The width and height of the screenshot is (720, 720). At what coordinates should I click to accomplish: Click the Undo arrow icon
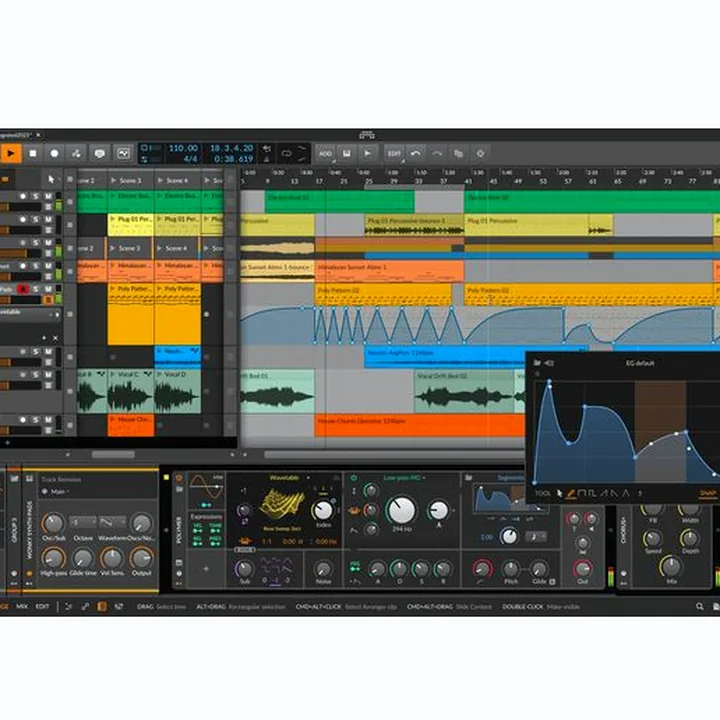pos(416,154)
